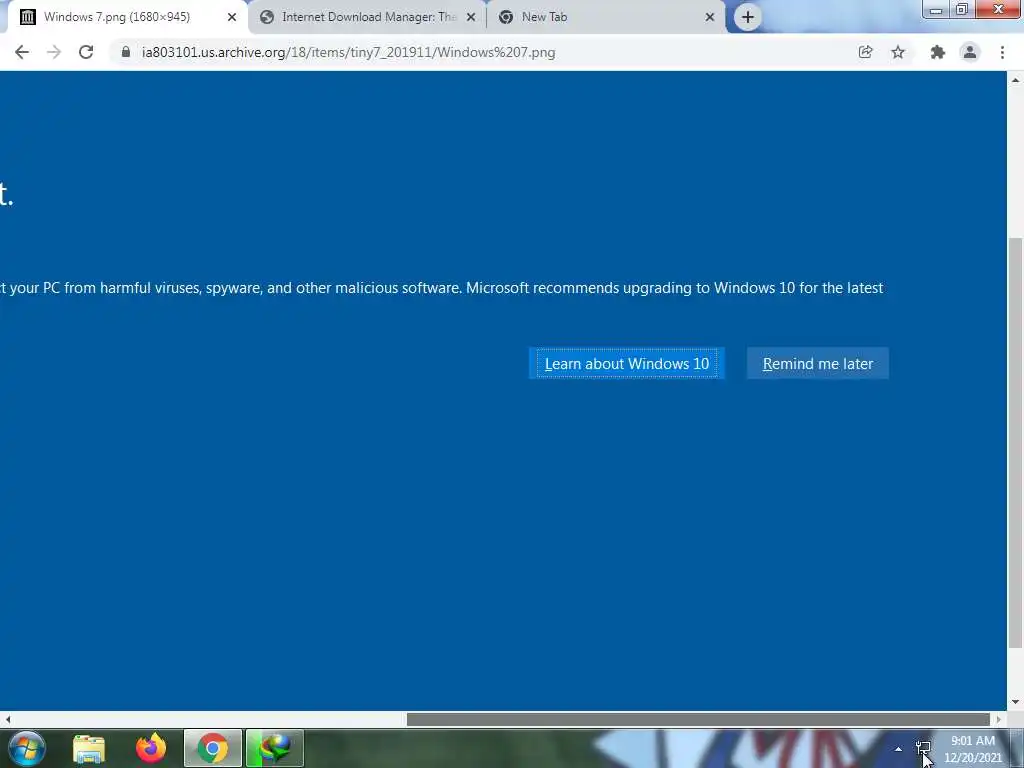Click the padlock site info icon

point(125,52)
